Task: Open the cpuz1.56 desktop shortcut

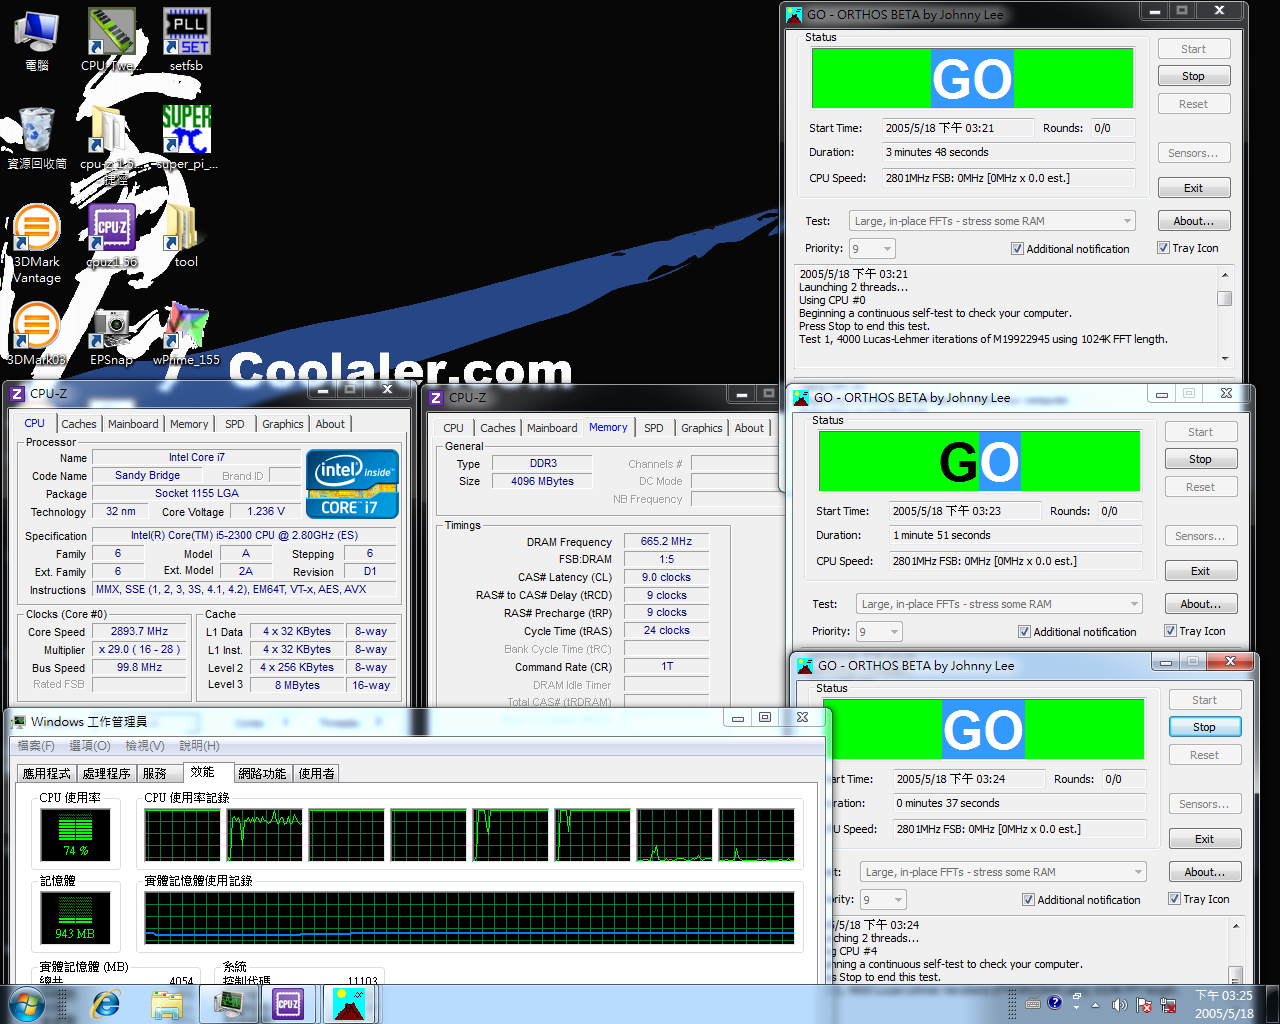Action: pos(112,236)
